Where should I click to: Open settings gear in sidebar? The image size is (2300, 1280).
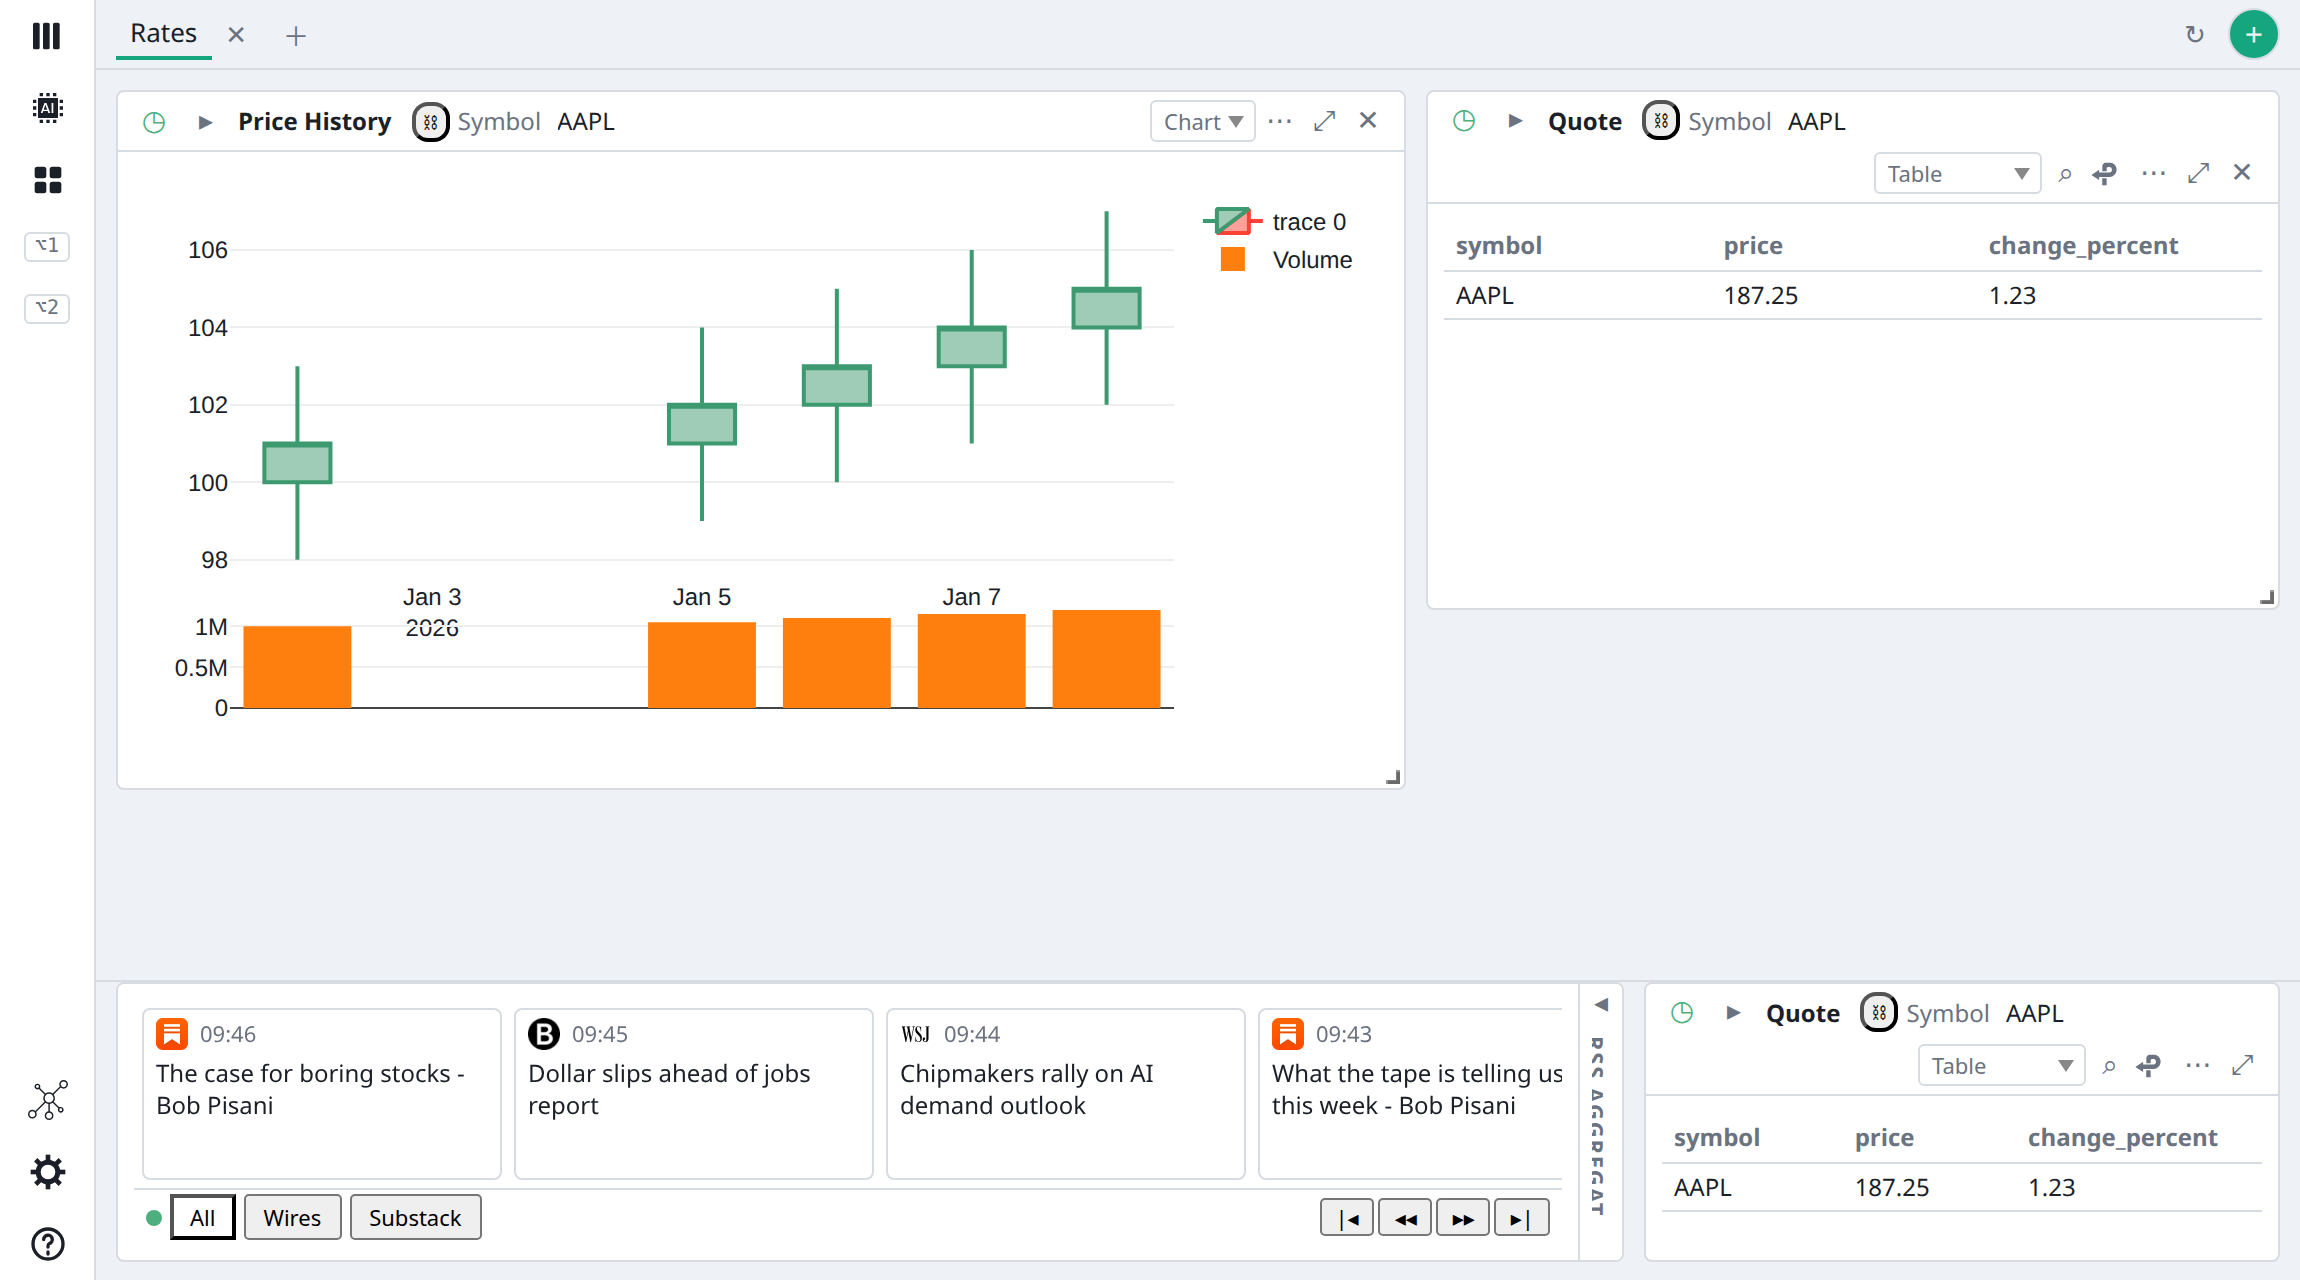point(47,1171)
